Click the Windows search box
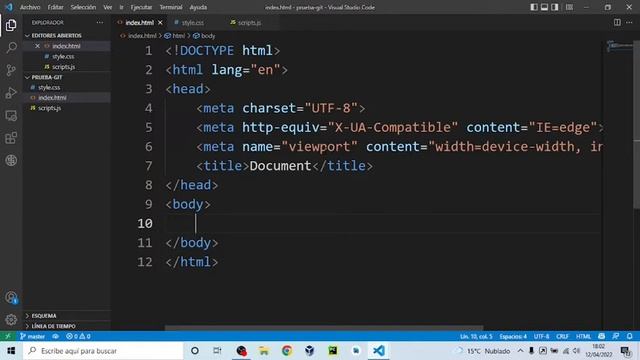This screenshot has height=360, width=640. click(x=103, y=351)
